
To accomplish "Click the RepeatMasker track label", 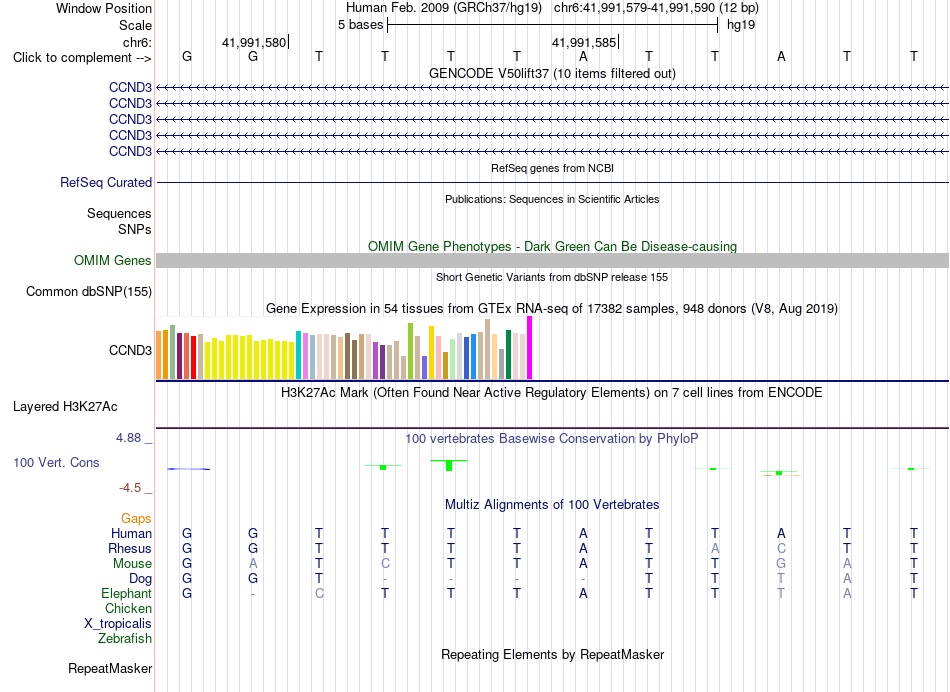I will 110,668.
